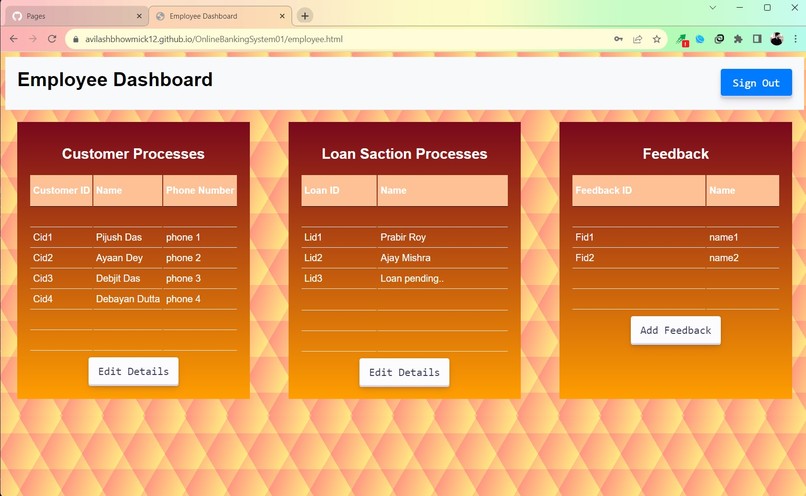Bookmark this page with the star
The height and width of the screenshot is (496, 806).
pyautogui.click(x=656, y=39)
